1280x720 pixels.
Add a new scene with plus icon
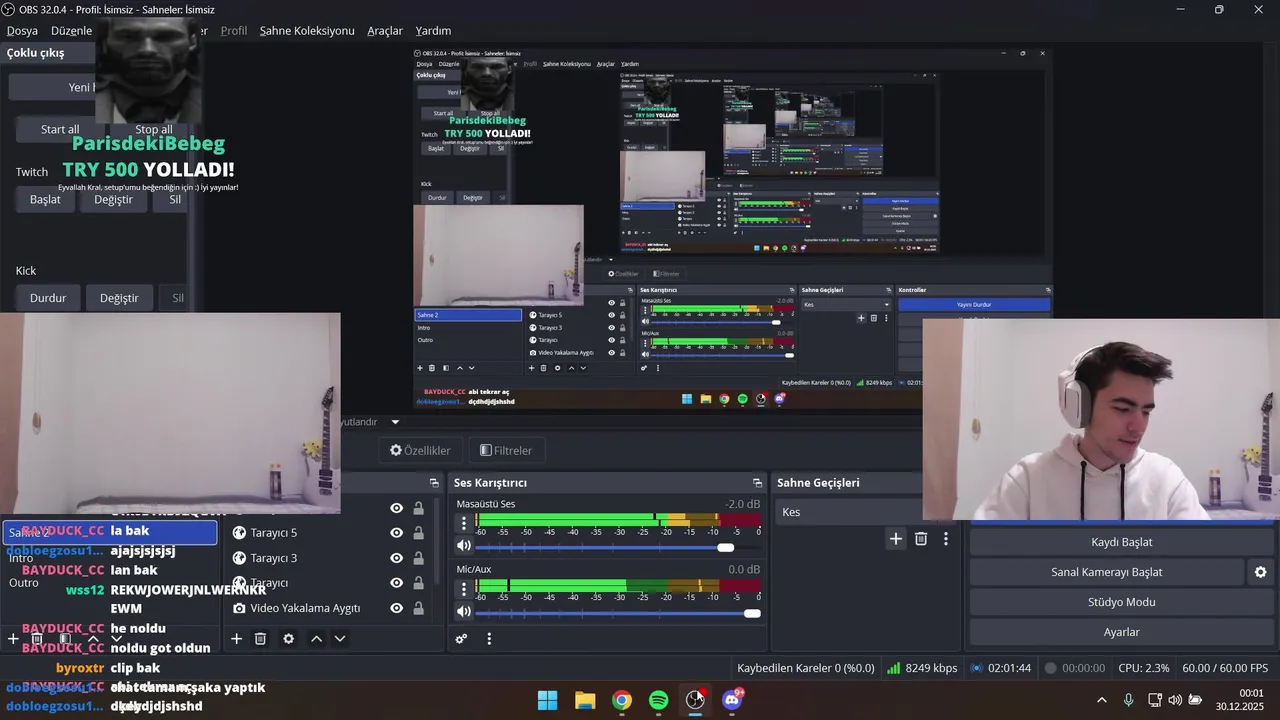pyautogui.click(x=13, y=638)
